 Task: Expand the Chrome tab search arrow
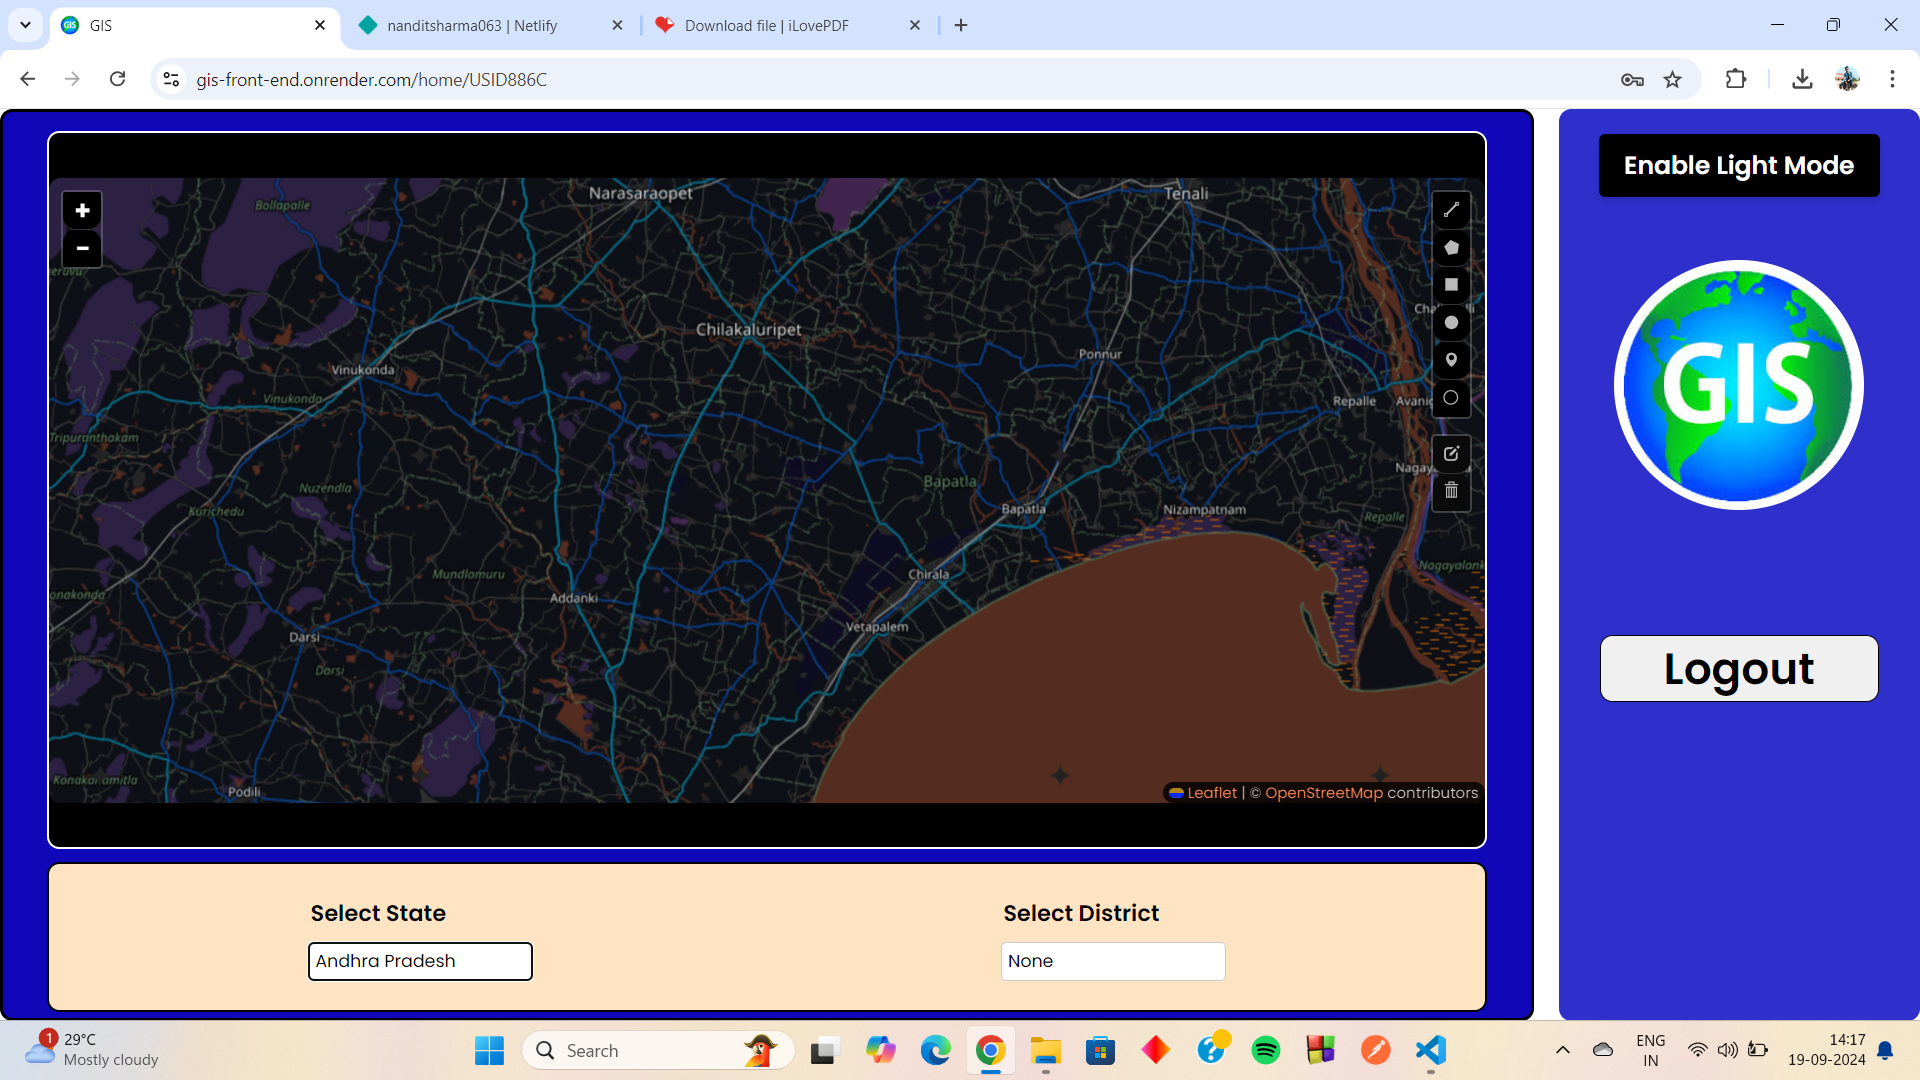(25, 25)
